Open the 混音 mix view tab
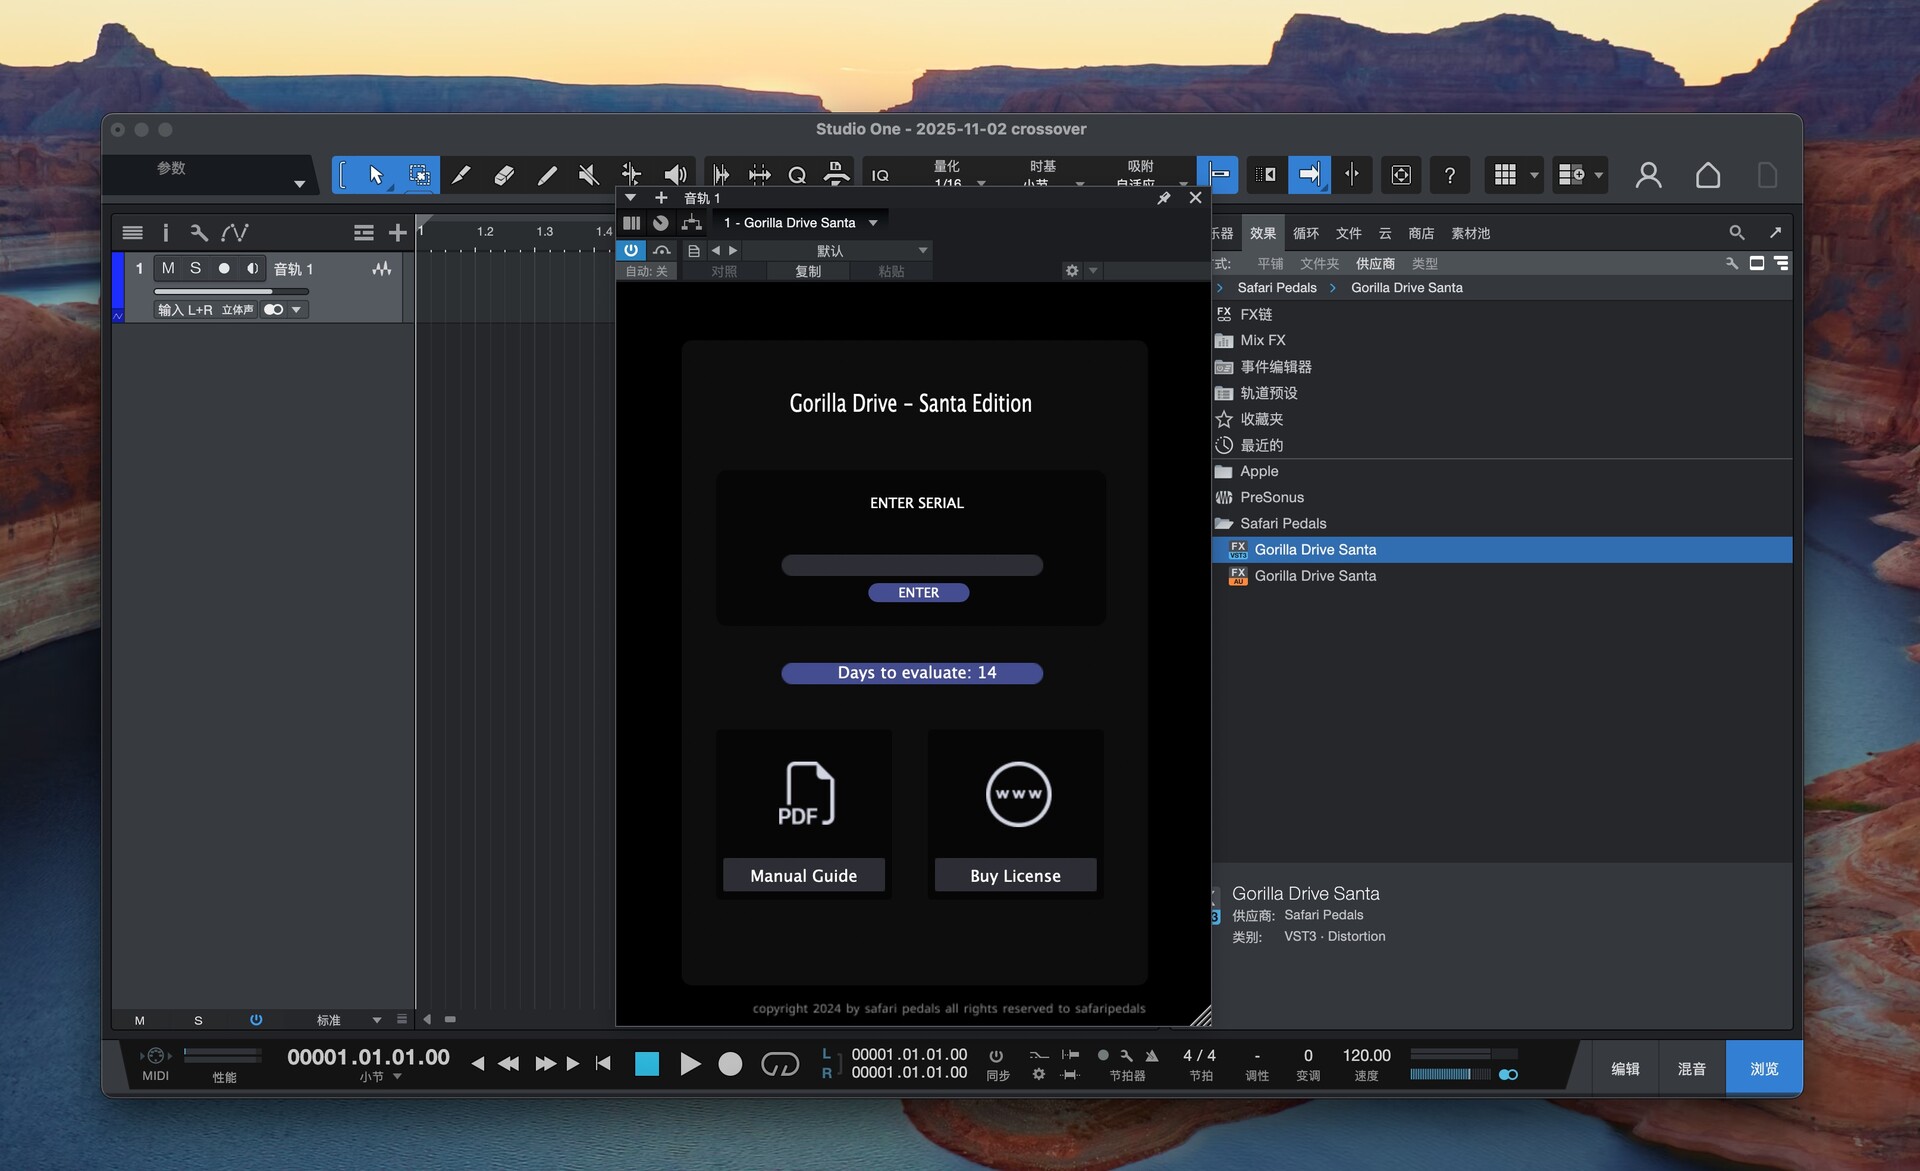 1691,1069
